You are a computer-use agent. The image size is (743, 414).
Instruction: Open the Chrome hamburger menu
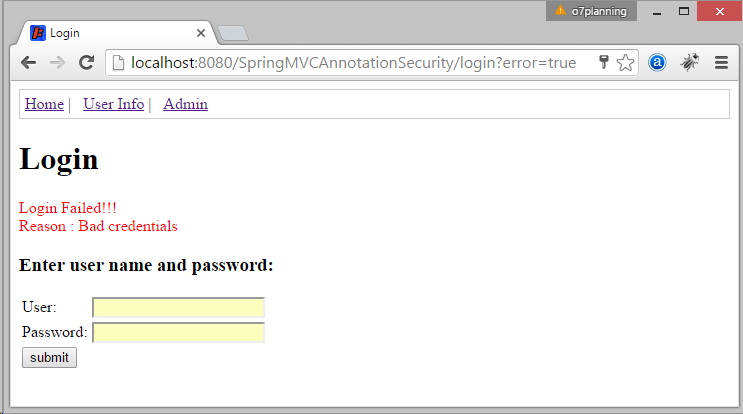(x=721, y=63)
